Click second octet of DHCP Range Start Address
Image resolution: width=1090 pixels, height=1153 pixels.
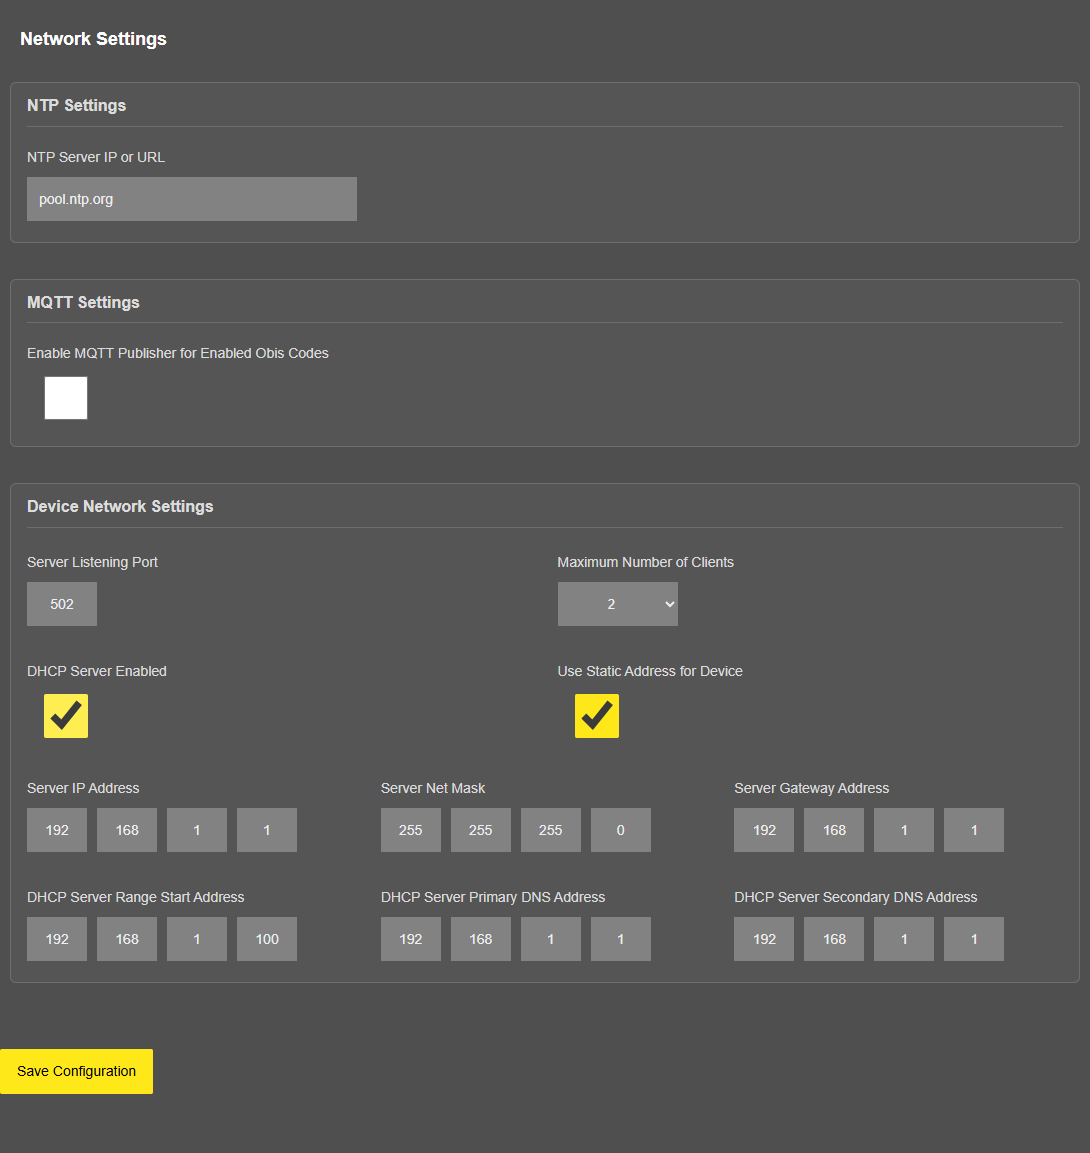[x=127, y=938]
